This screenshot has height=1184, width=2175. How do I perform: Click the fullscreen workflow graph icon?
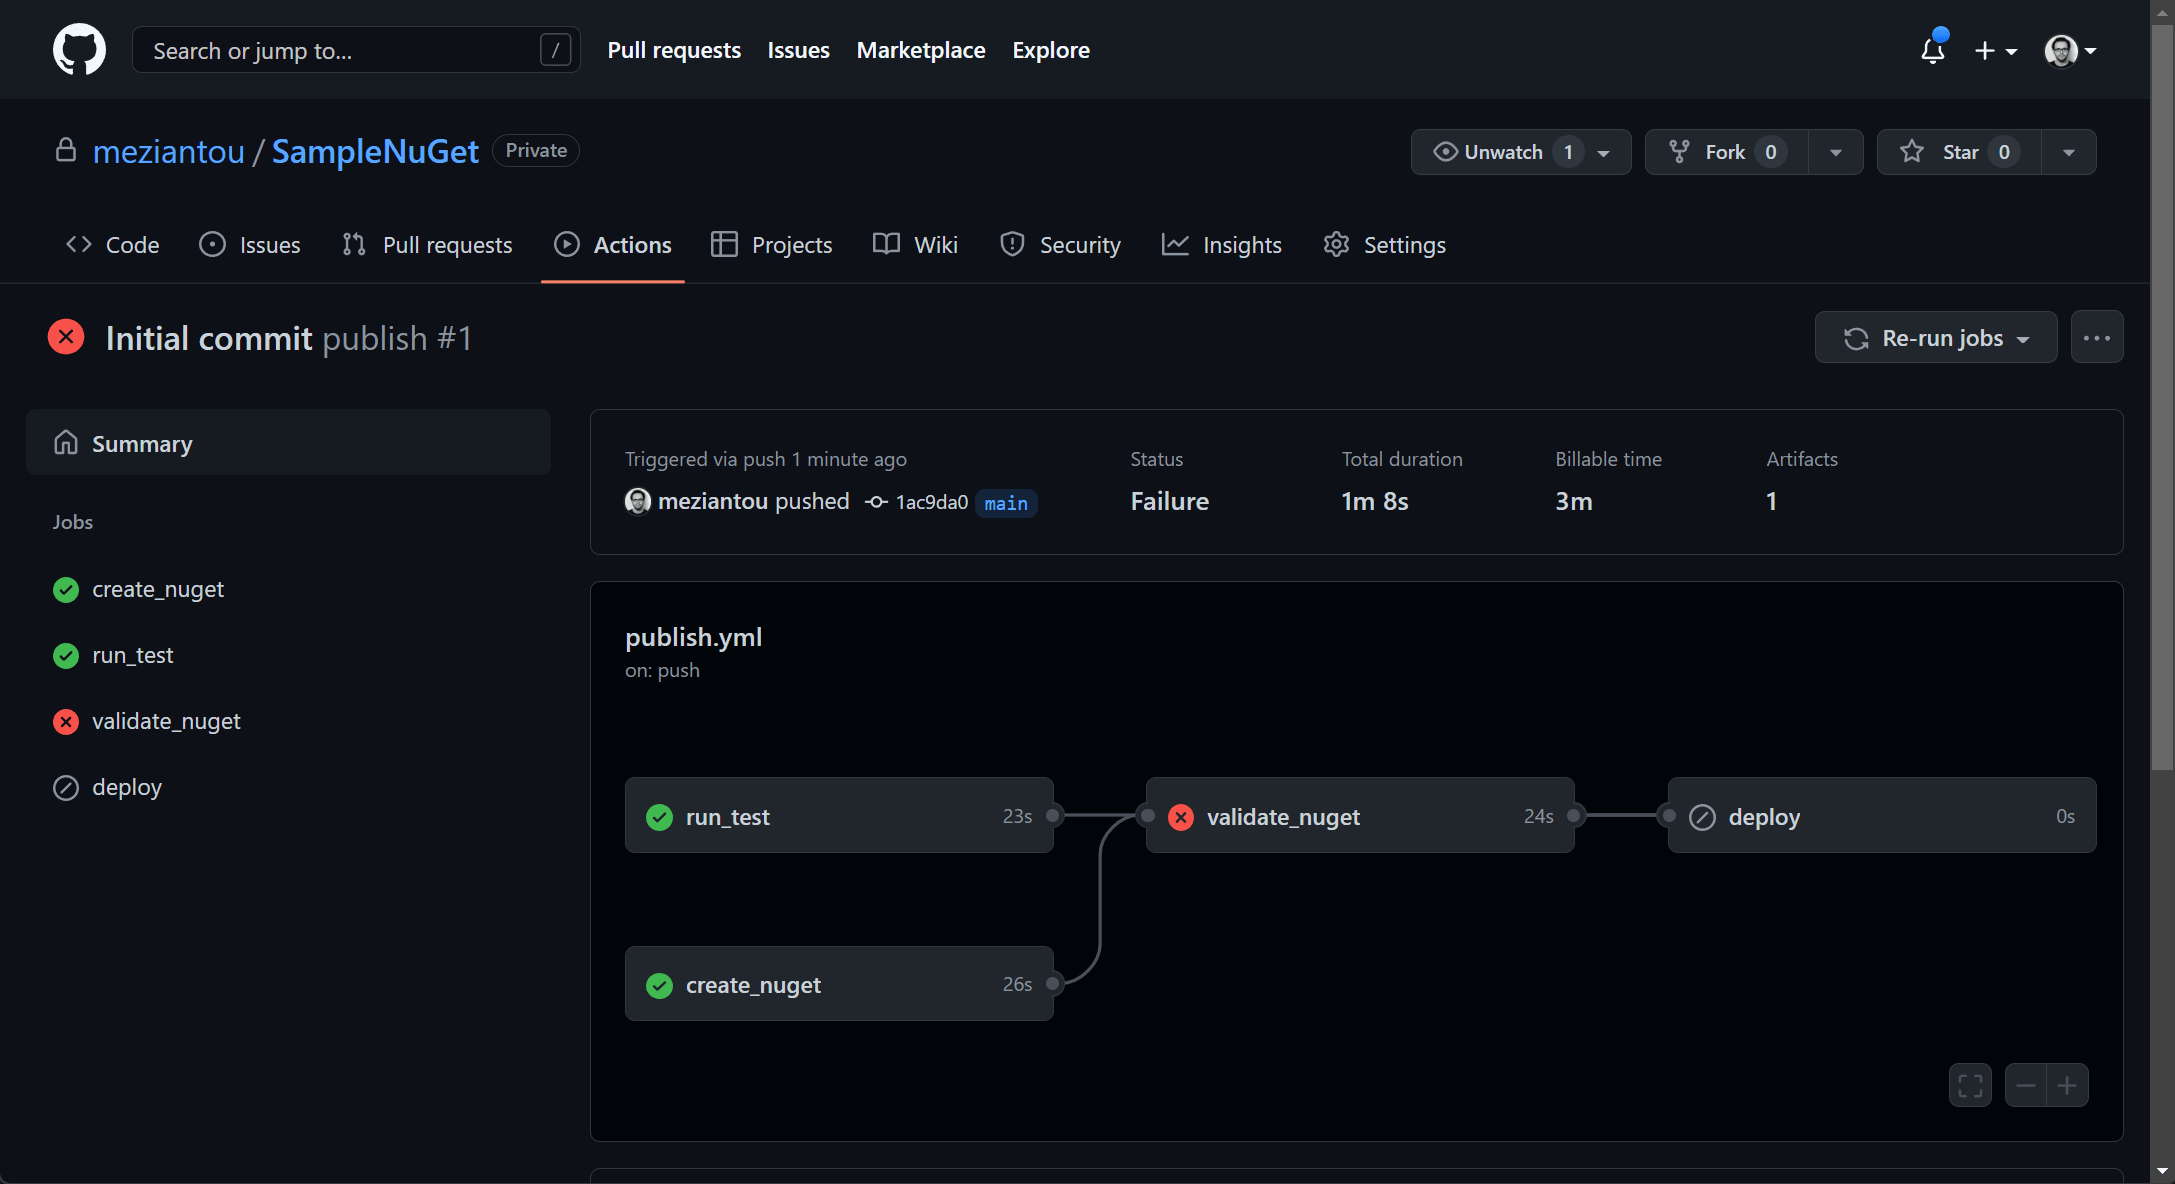click(1970, 1085)
